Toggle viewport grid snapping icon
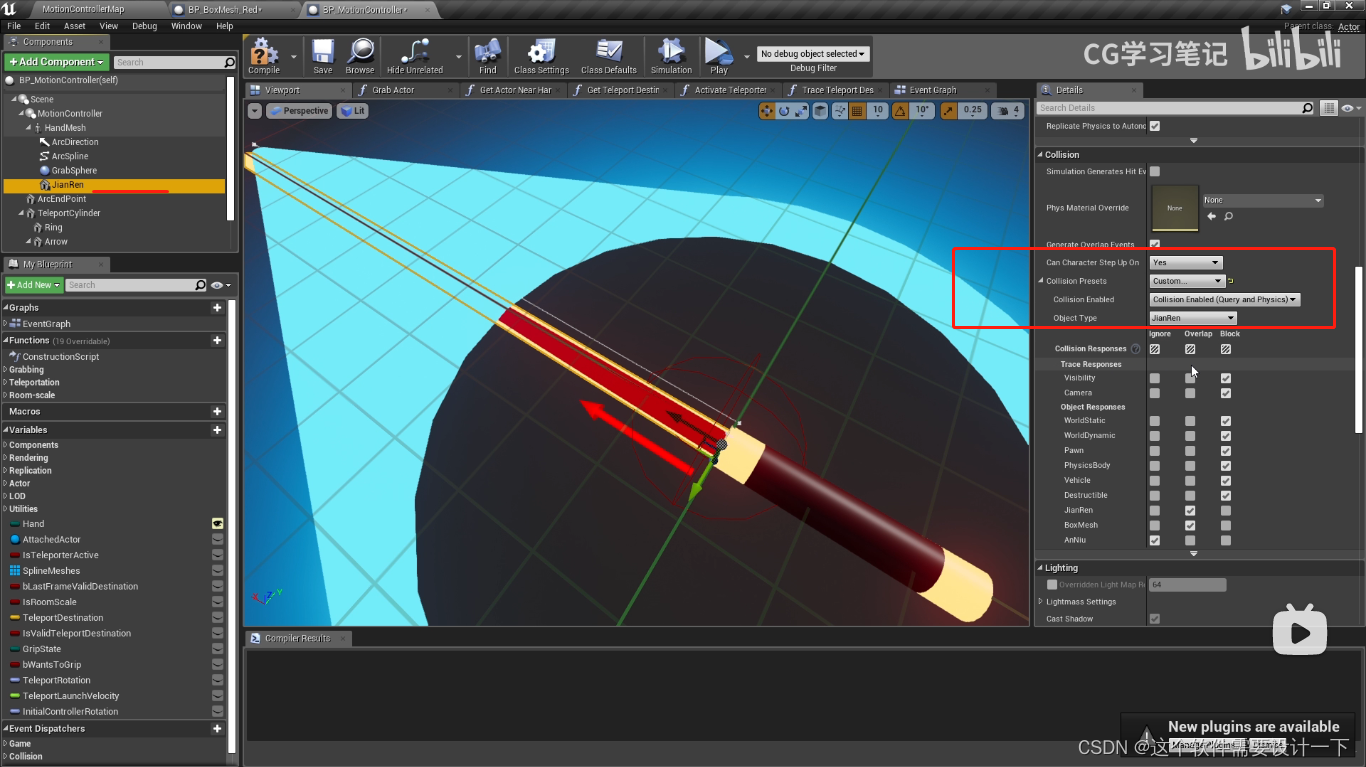The height and width of the screenshot is (767, 1366). (x=857, y=111)
